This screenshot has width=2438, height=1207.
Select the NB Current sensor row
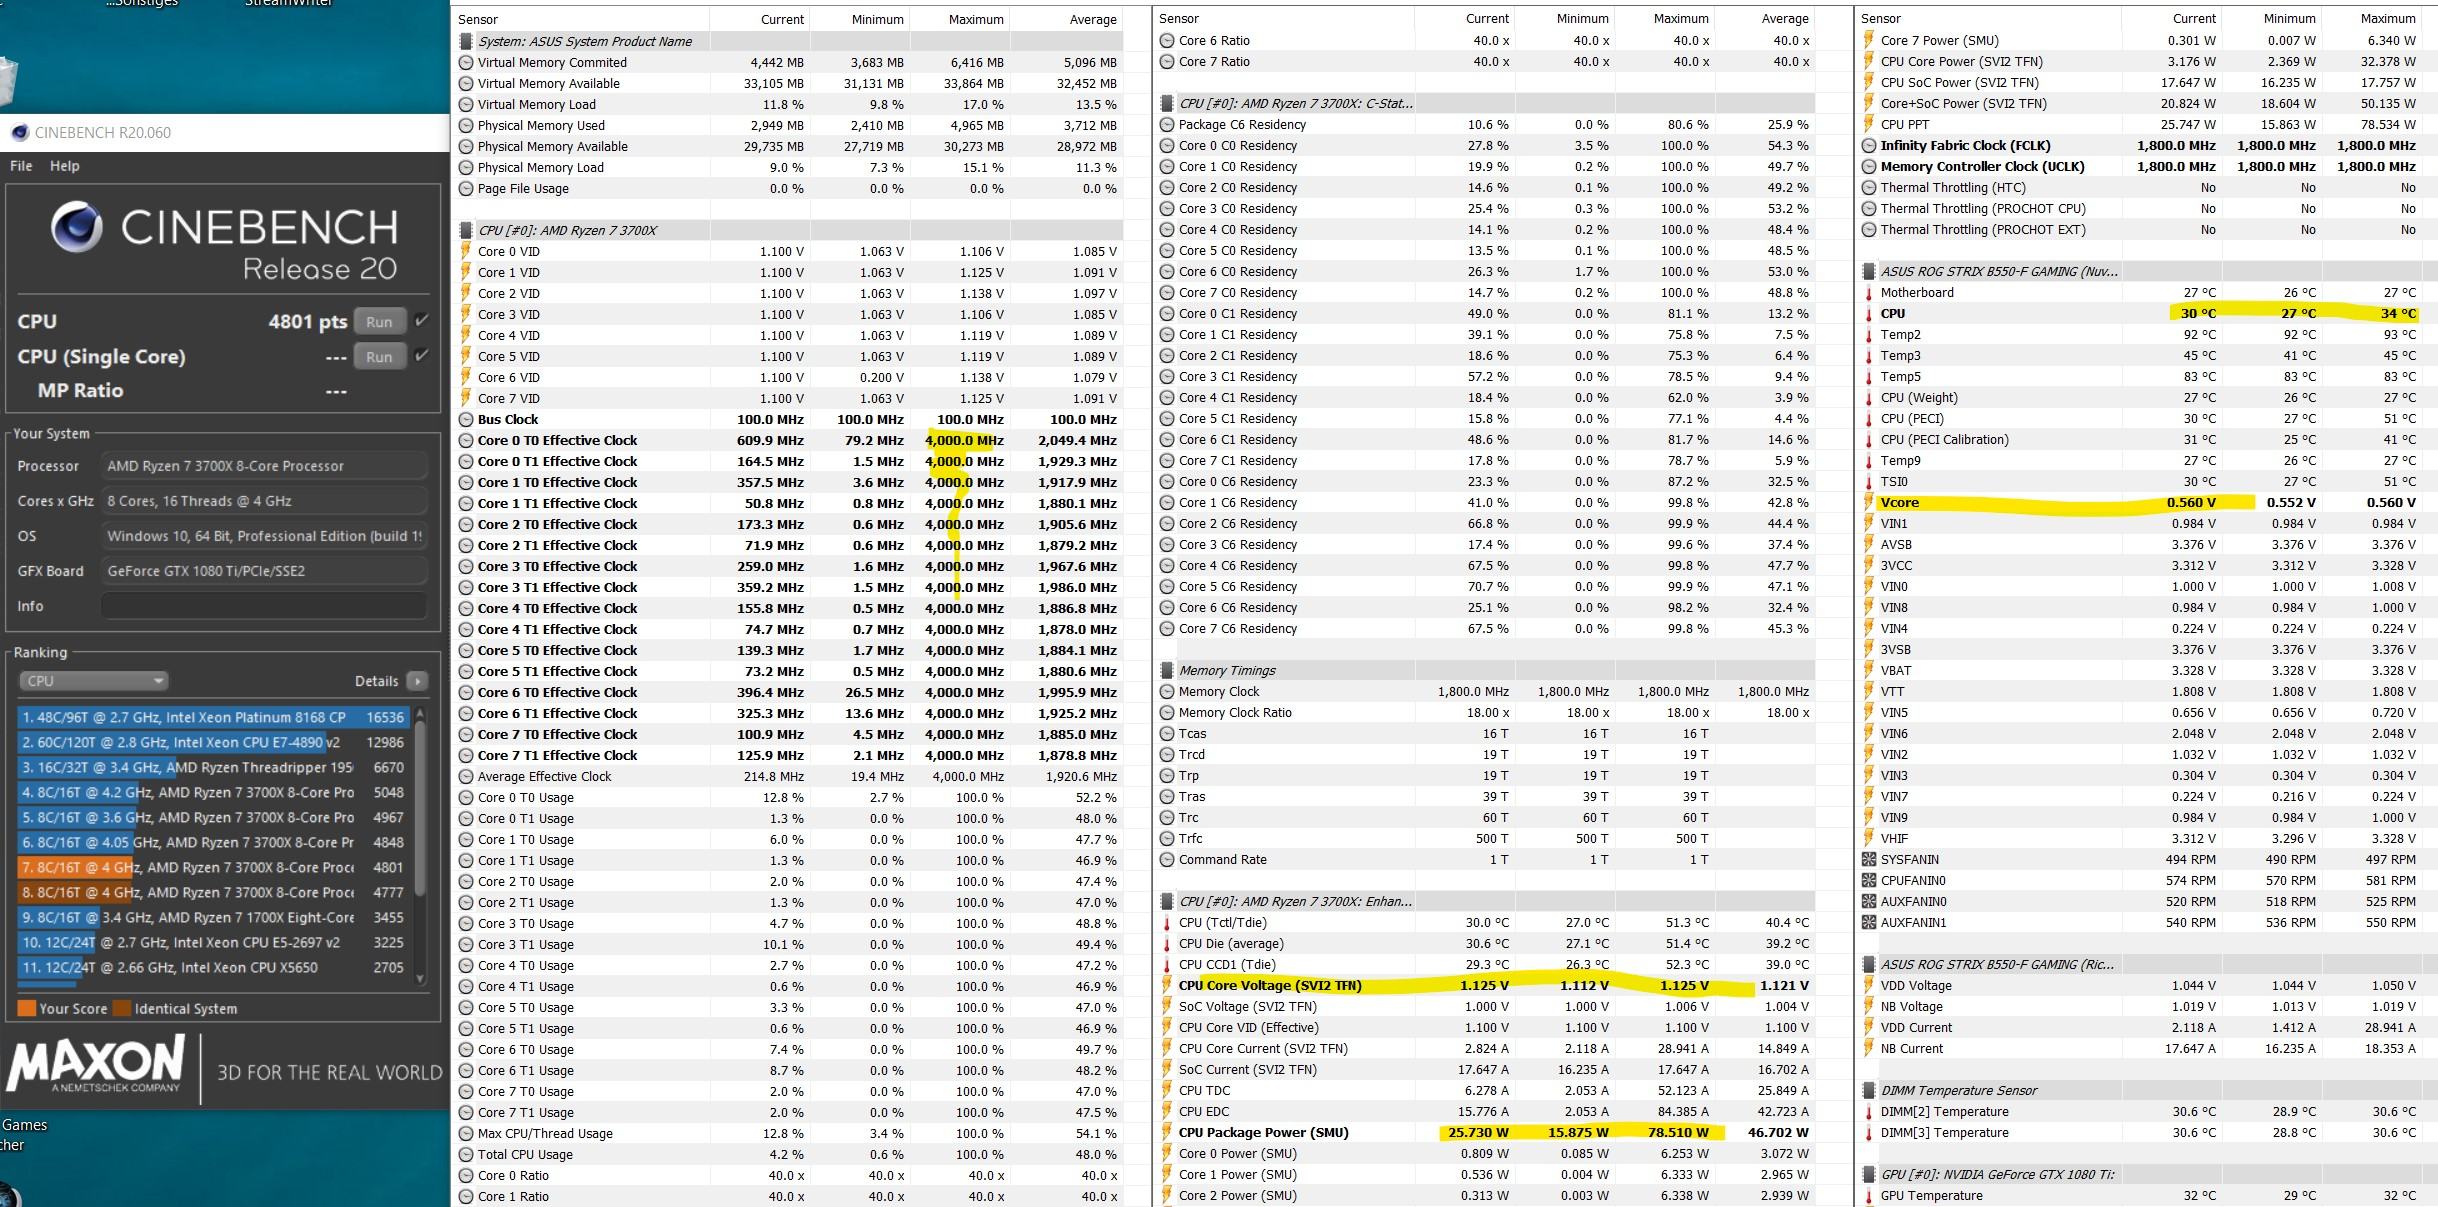[x=2148, y=1048]
